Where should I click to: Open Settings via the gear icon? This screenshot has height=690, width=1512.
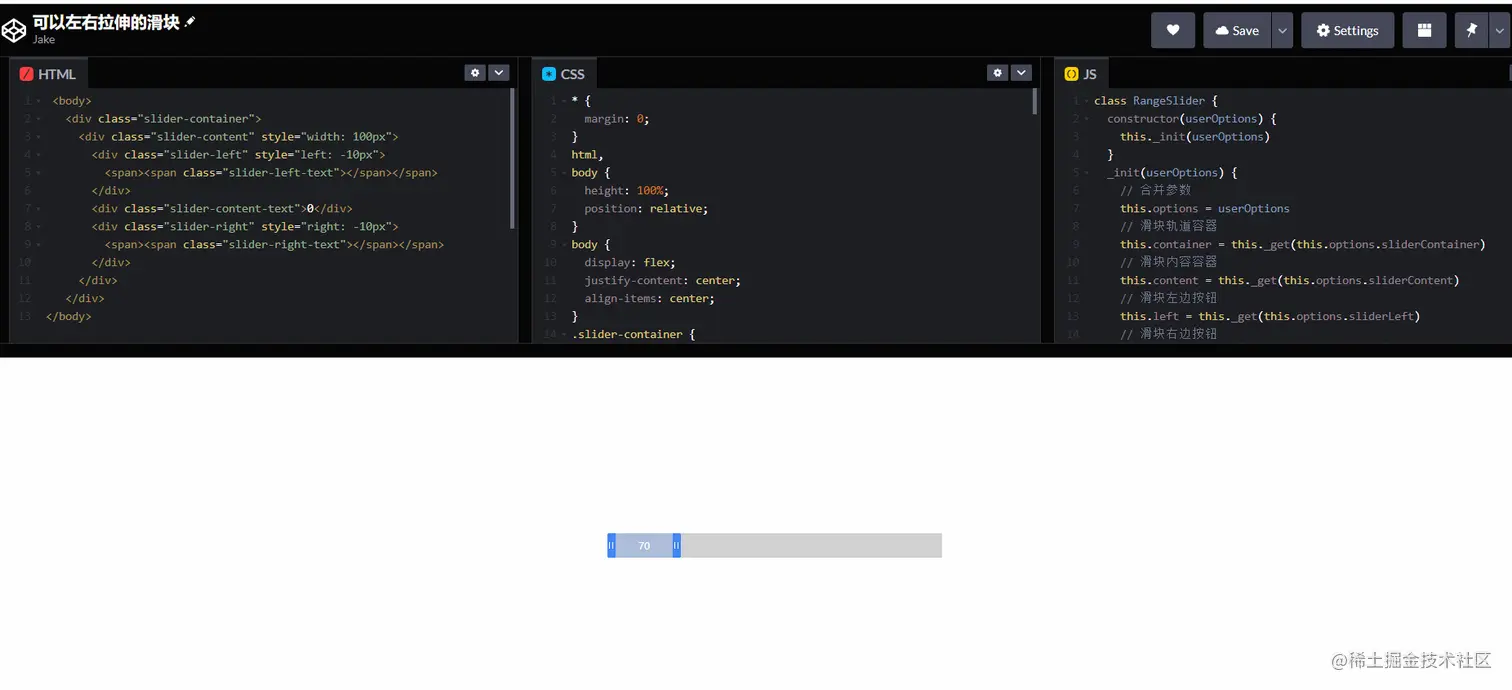coord(1347,30)
